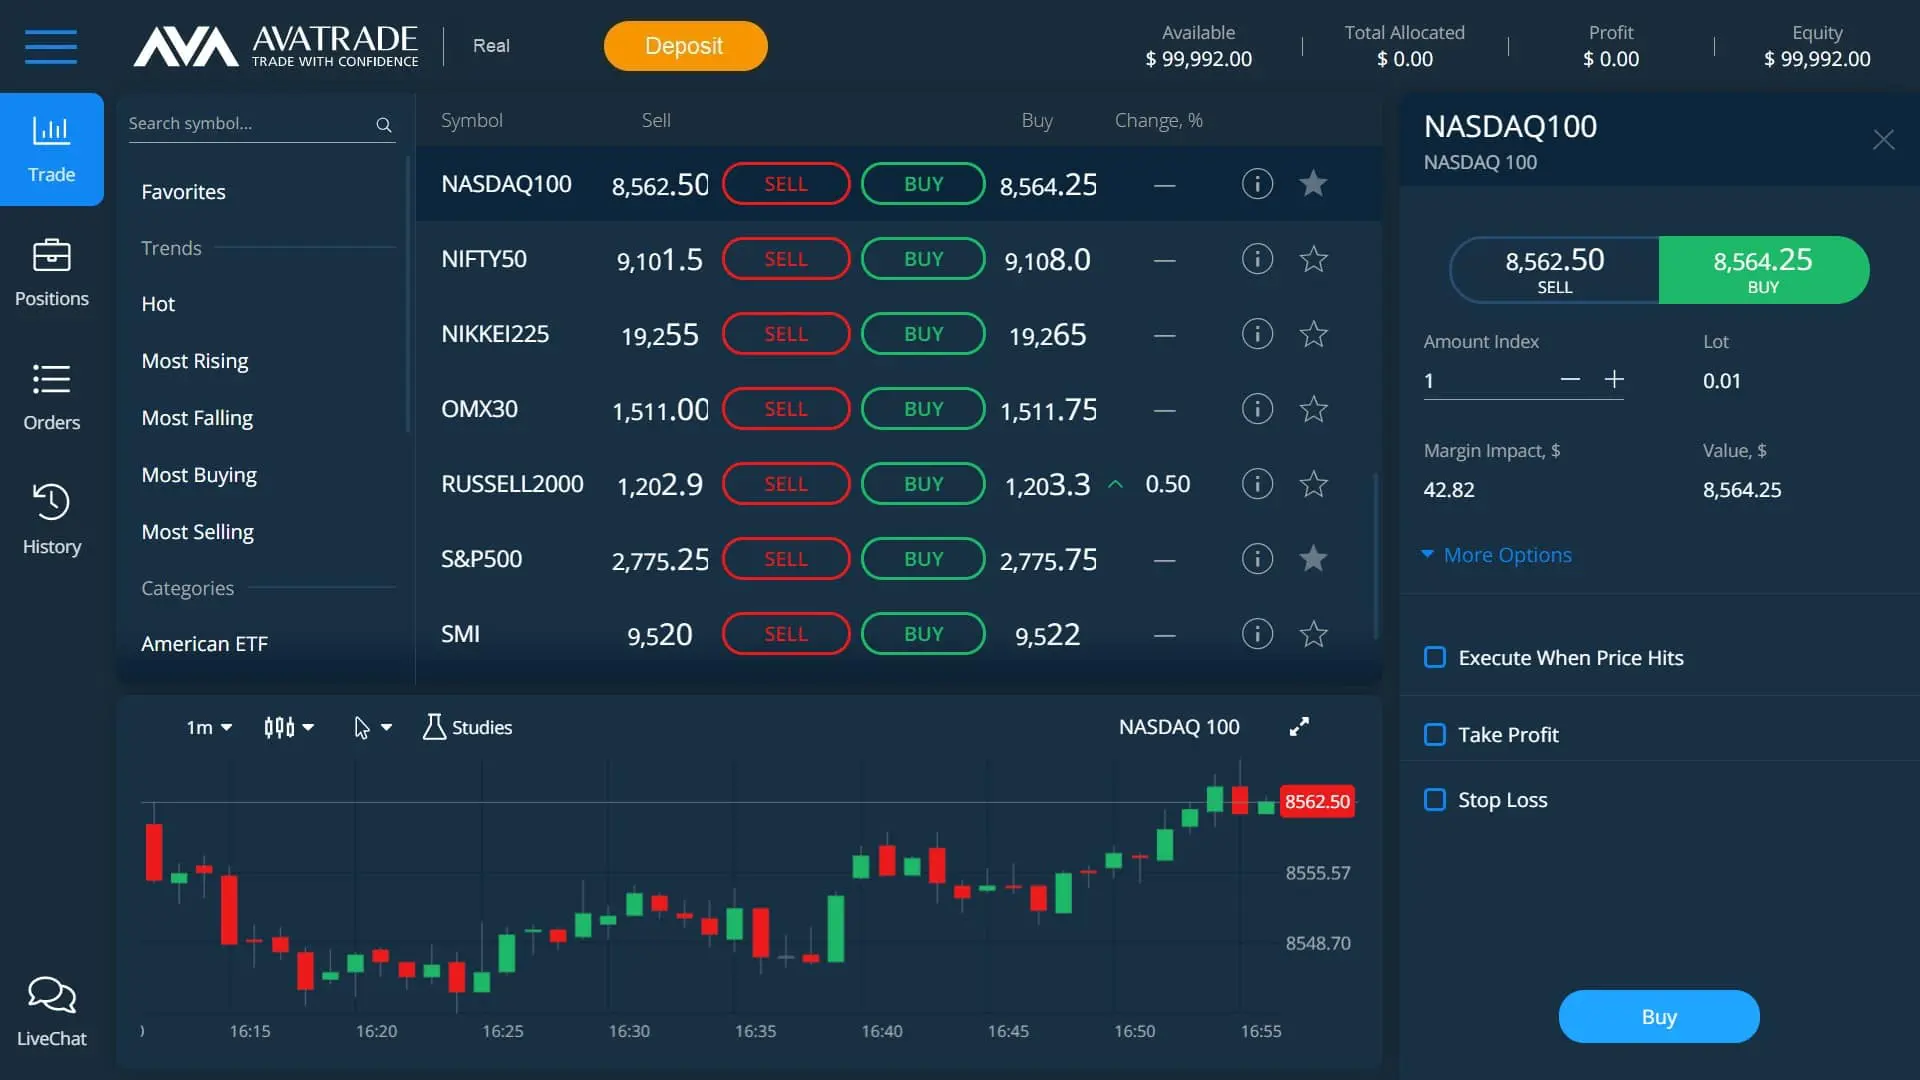Click SELL for SMI row

click(x=786, y=634)
